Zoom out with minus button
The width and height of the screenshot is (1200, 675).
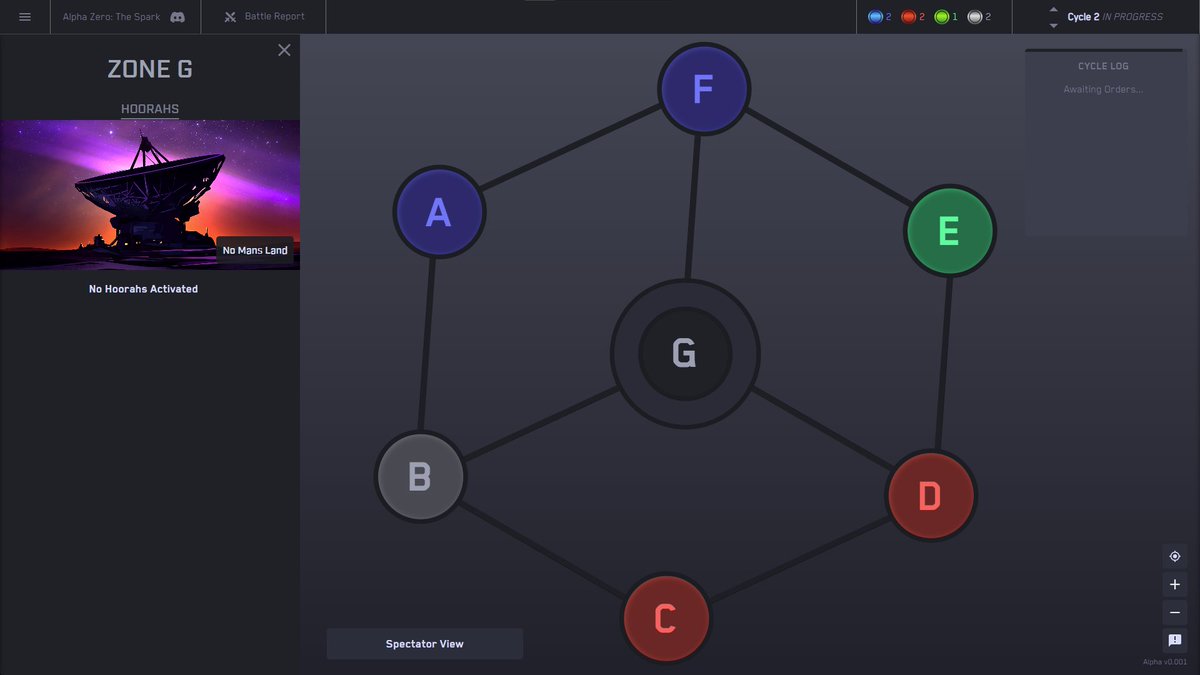(1175, 612)
